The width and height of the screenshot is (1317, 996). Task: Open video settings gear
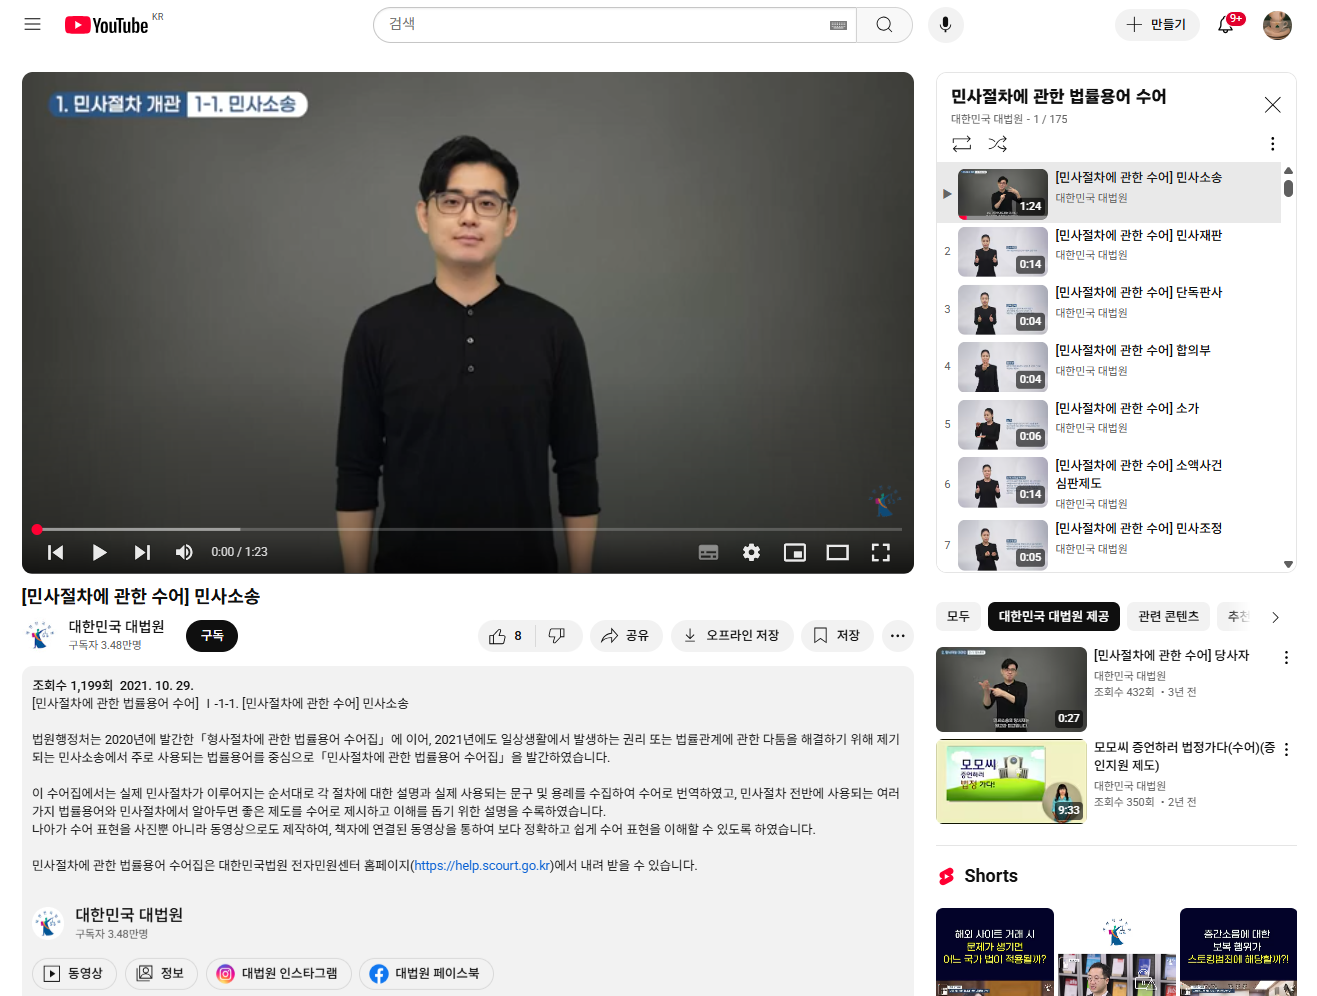pyautogui.click(x=751, y=552)
